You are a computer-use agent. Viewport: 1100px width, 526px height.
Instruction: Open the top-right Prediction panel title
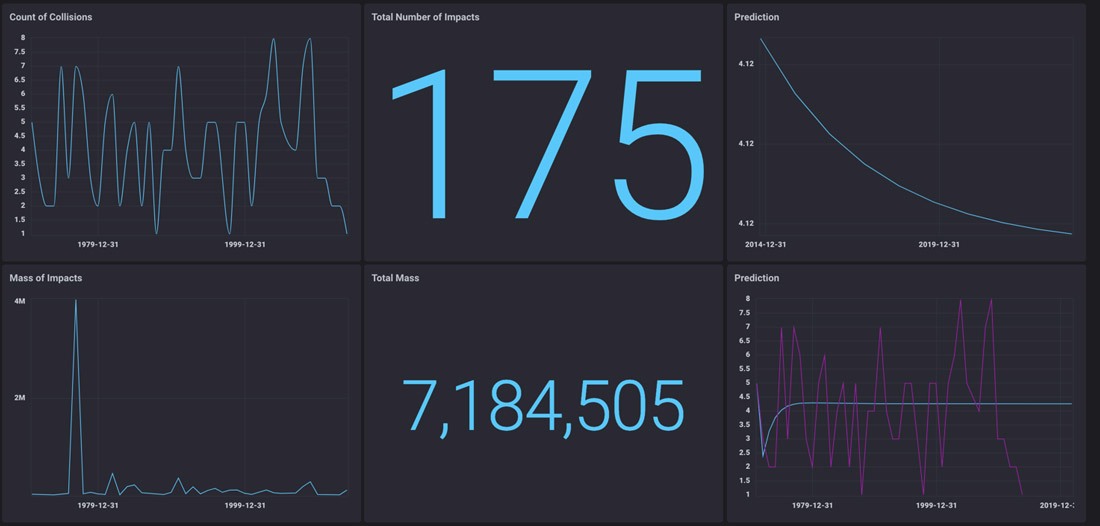tap(756, 17)
